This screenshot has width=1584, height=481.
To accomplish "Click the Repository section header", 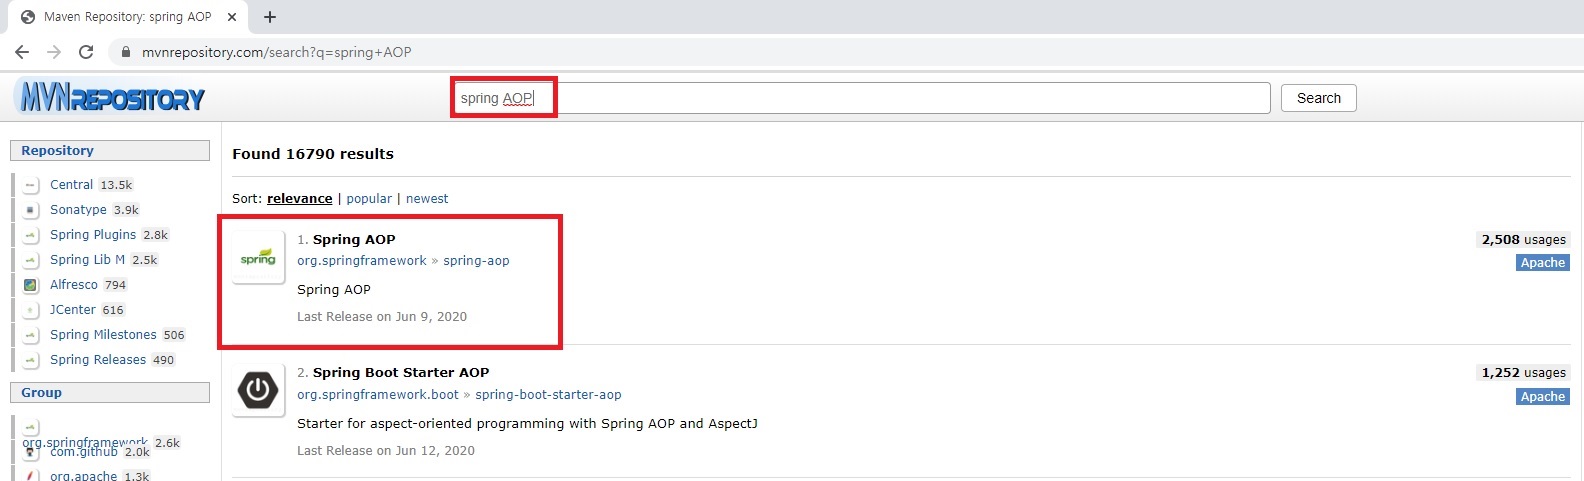I will click(x=110, y=150).
